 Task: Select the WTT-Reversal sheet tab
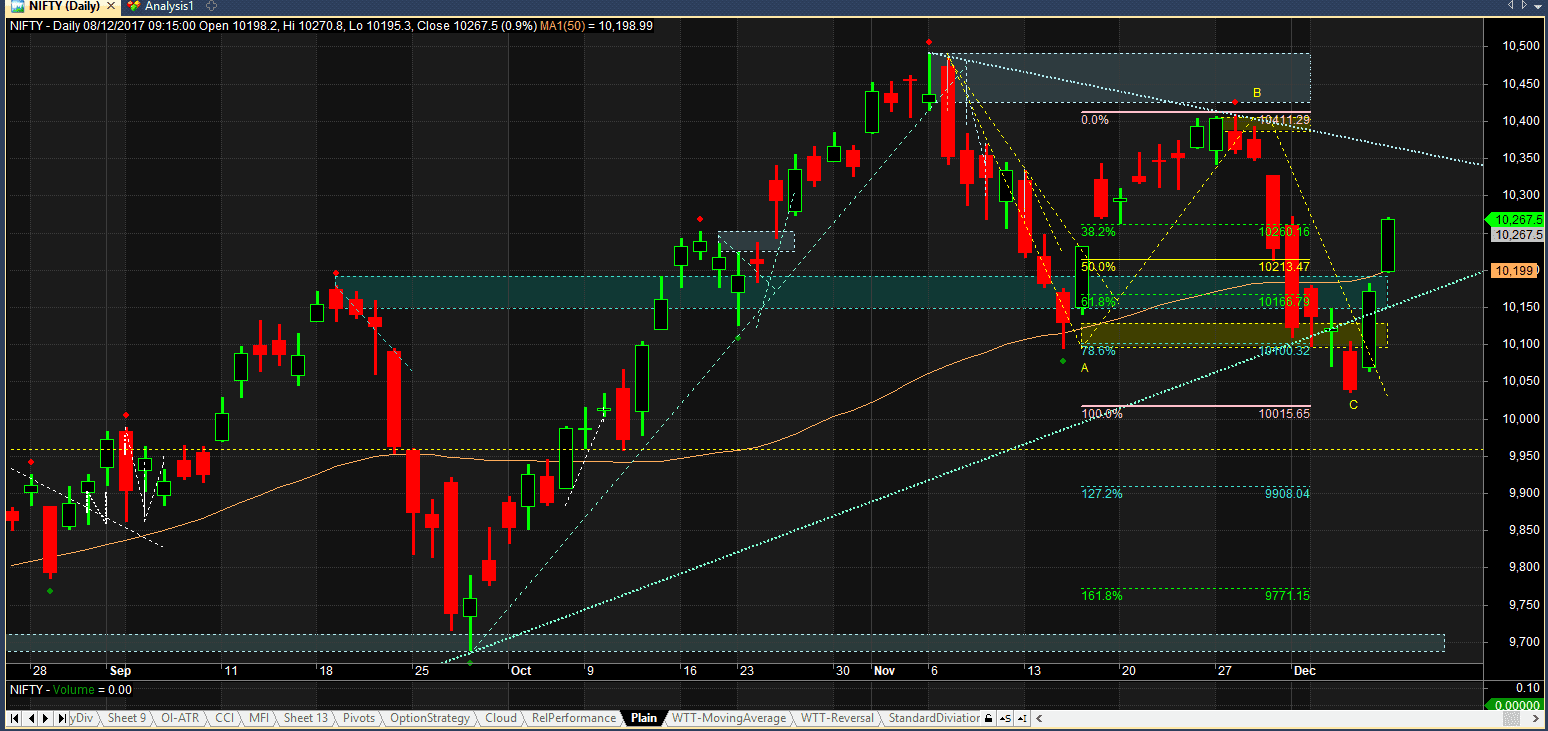pyautogui.click(x=837, y=718)
